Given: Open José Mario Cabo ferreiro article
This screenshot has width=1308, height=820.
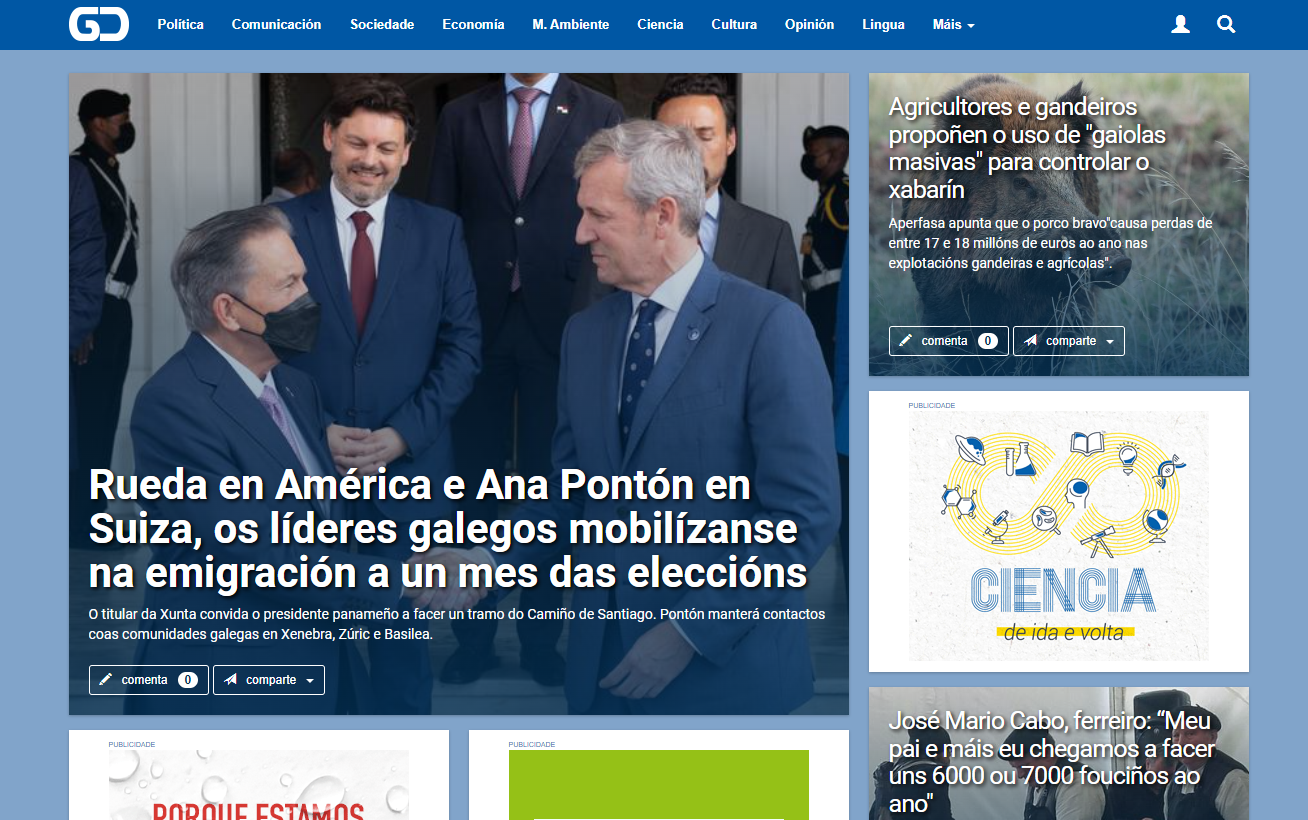Looking at the screenshot, I should pos(1052,762).
